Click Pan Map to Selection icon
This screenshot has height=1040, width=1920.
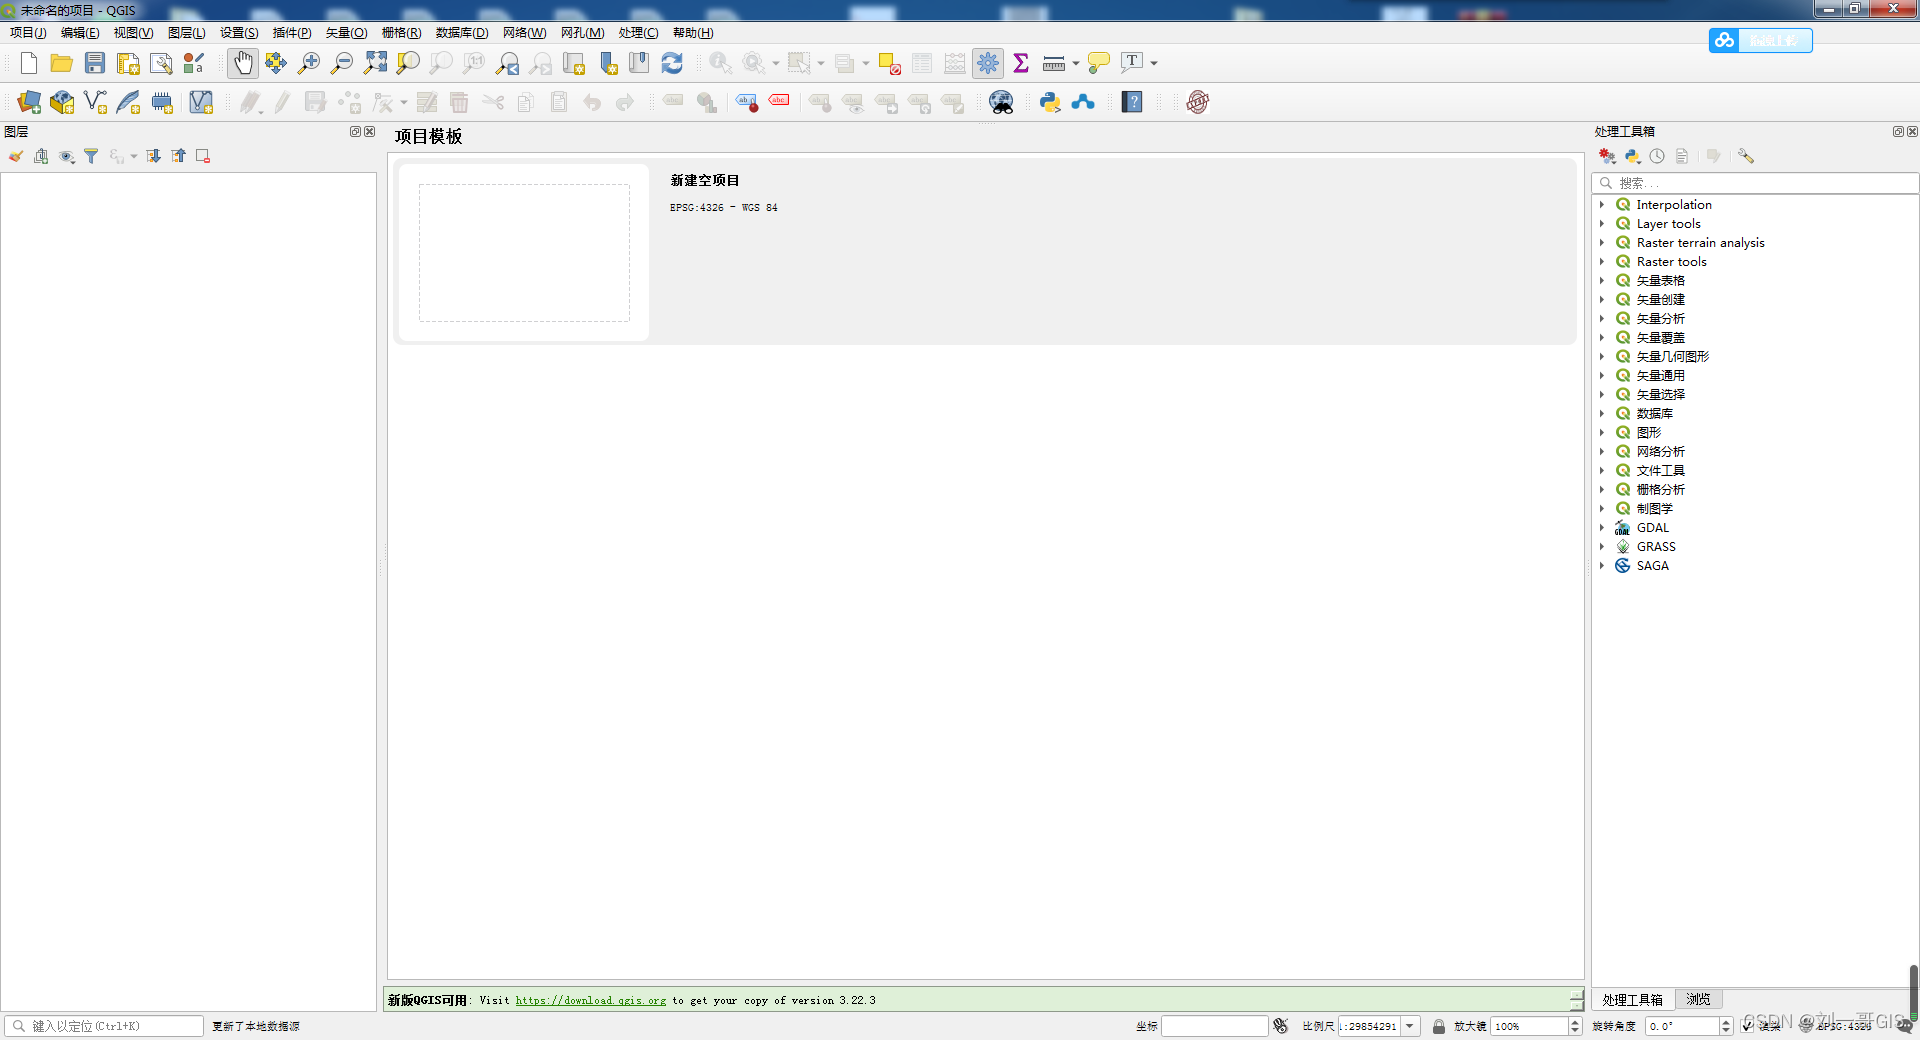[x=276, y=63]
